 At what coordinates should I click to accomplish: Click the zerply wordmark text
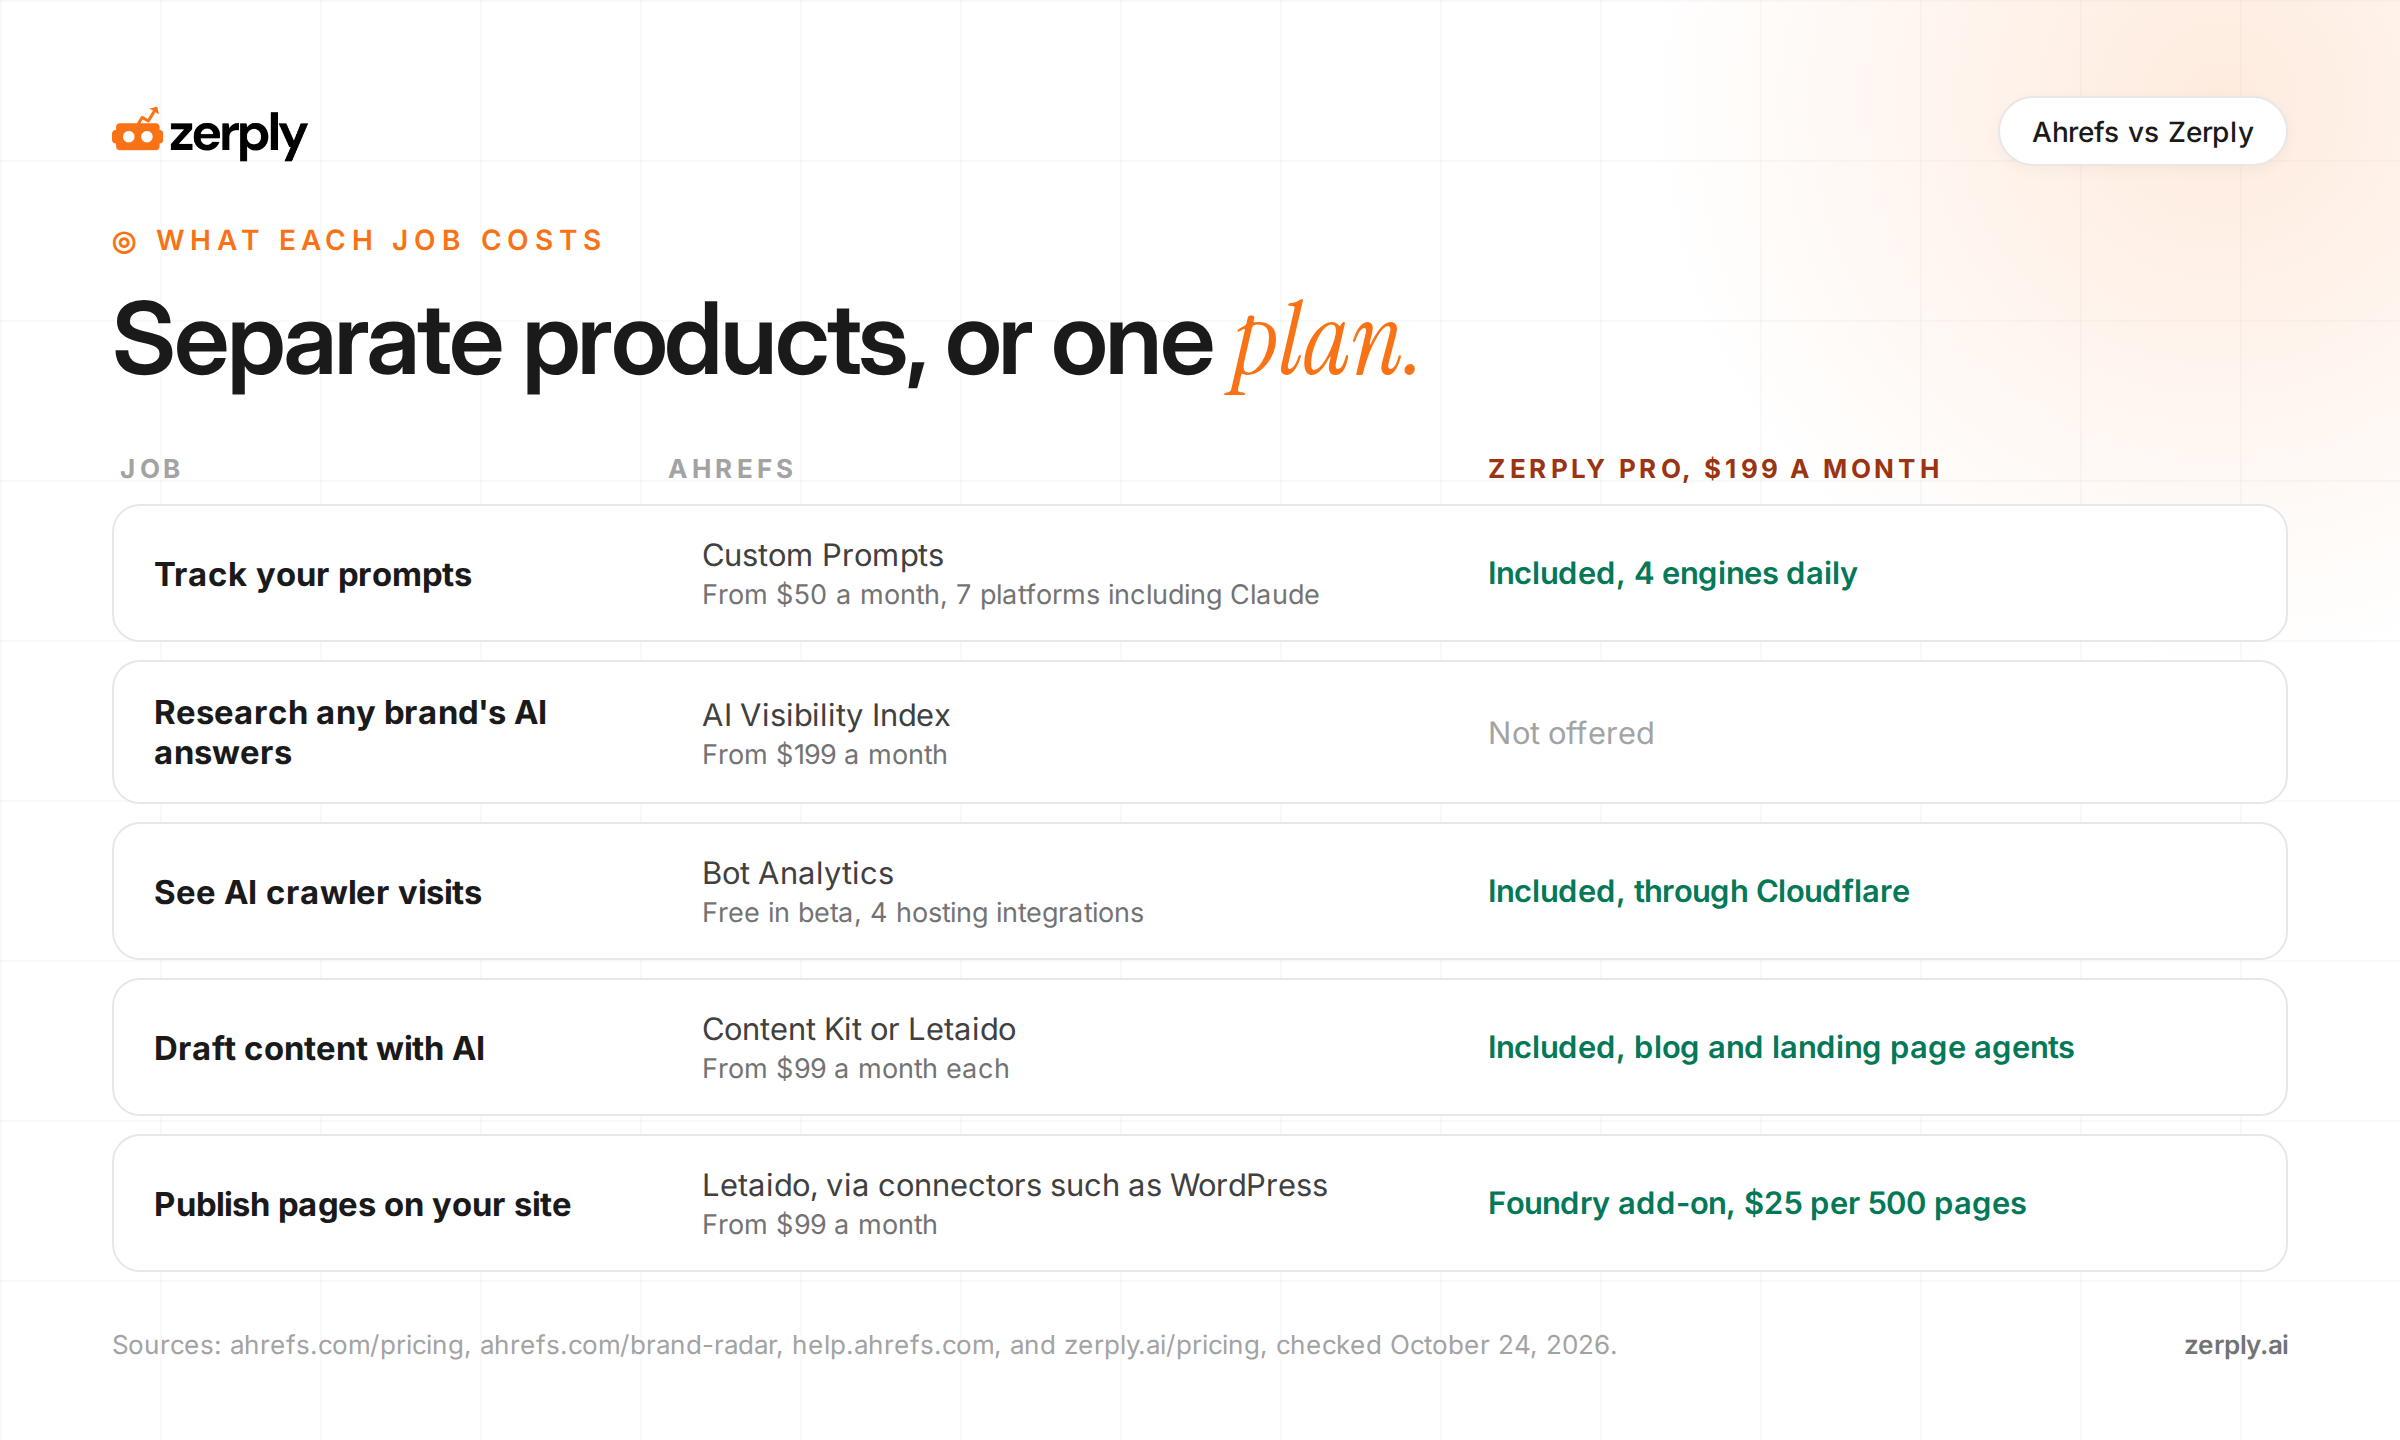coord(238,135)
